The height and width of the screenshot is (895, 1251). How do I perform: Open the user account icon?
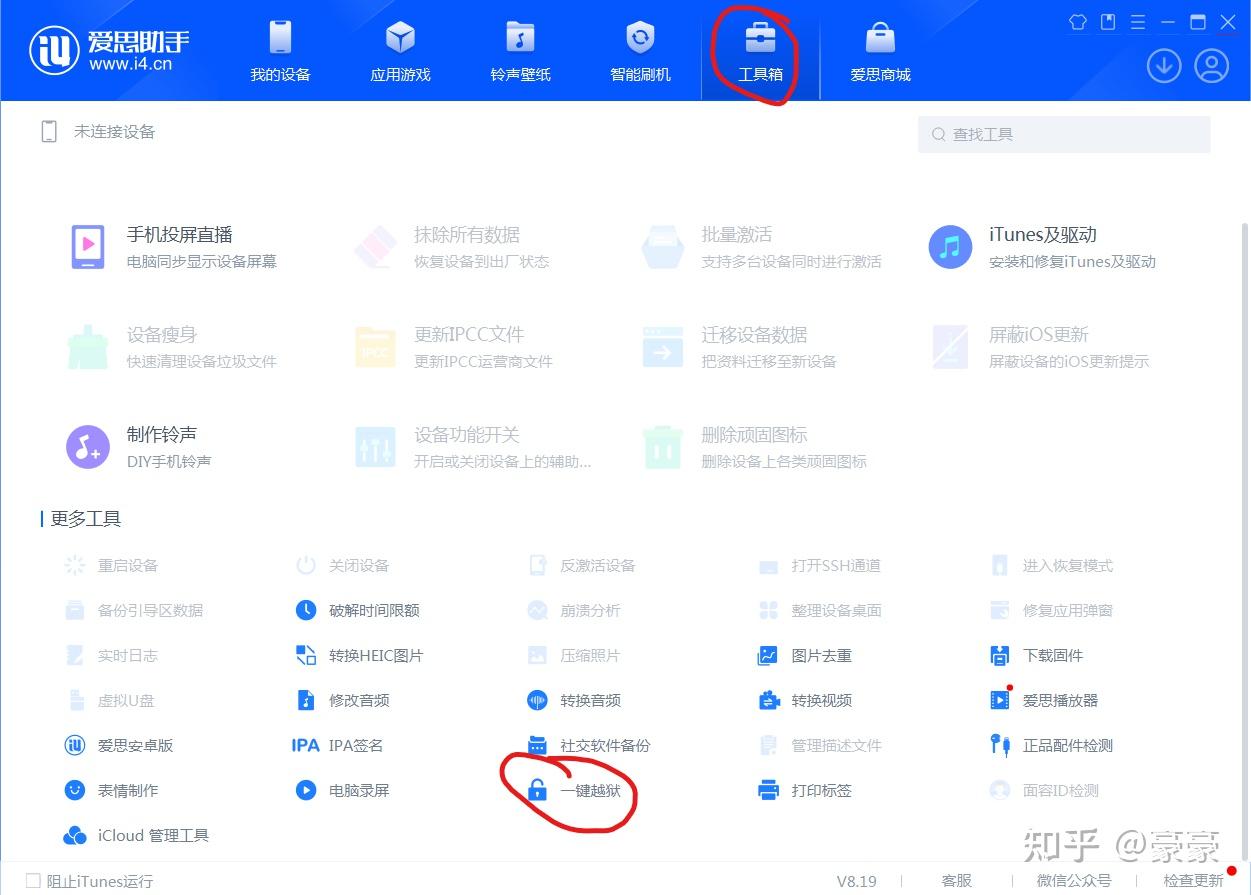[1211, 66]
